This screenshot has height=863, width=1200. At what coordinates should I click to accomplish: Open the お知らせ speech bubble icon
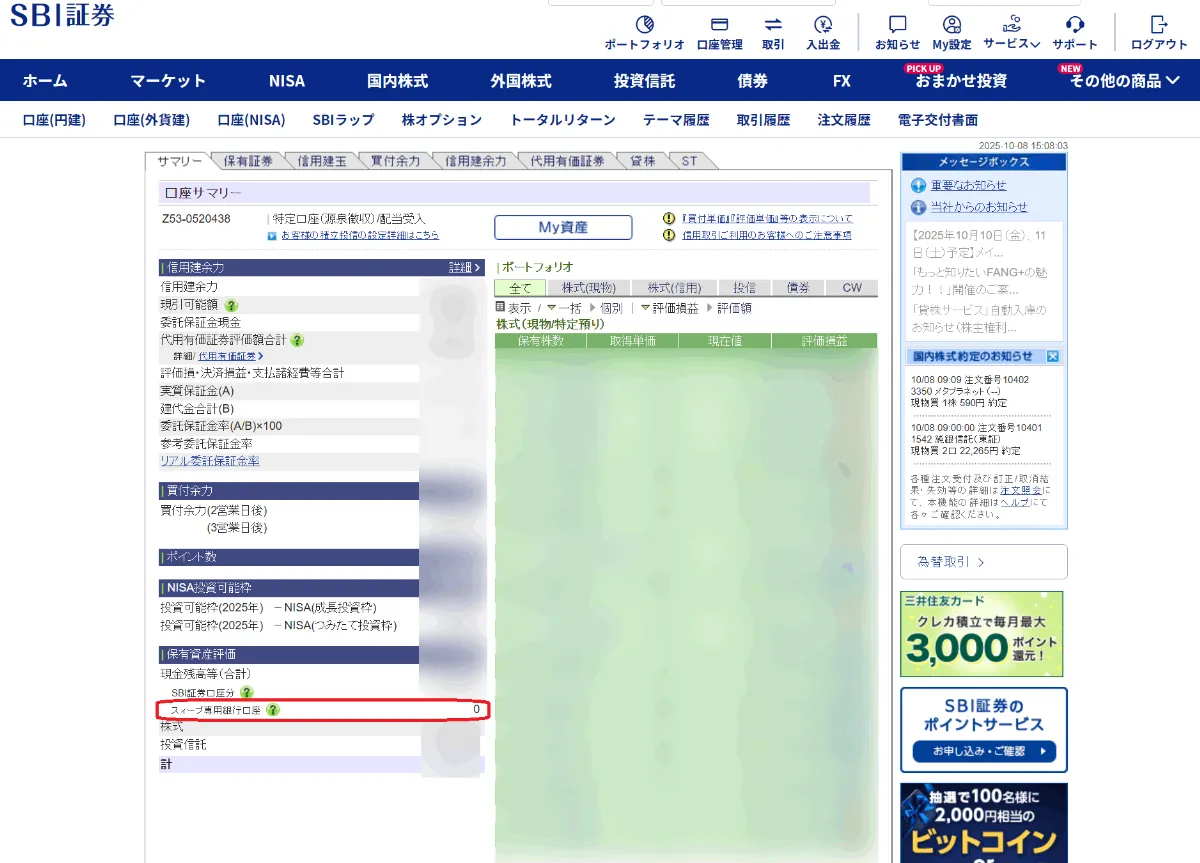coord(897,25)
